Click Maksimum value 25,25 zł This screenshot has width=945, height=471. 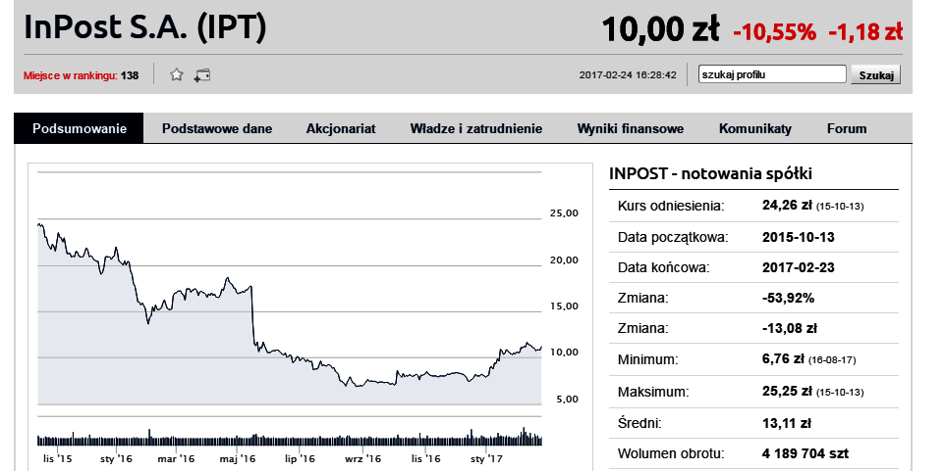point(786,391)
